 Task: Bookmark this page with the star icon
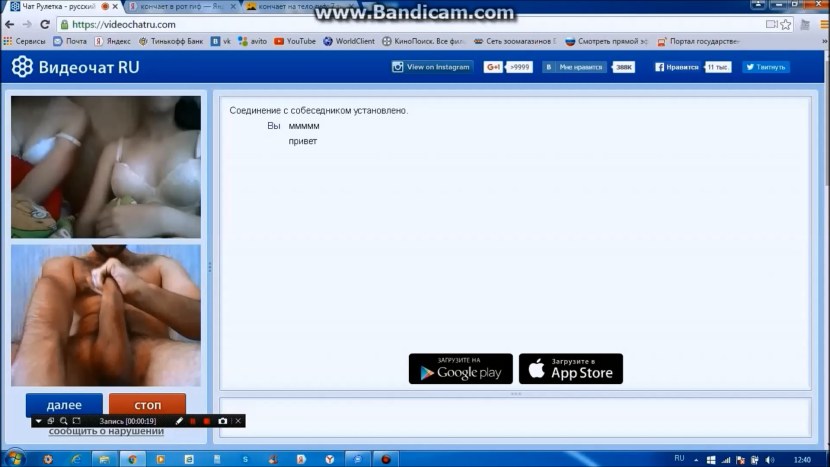click(x=790, y=24)
